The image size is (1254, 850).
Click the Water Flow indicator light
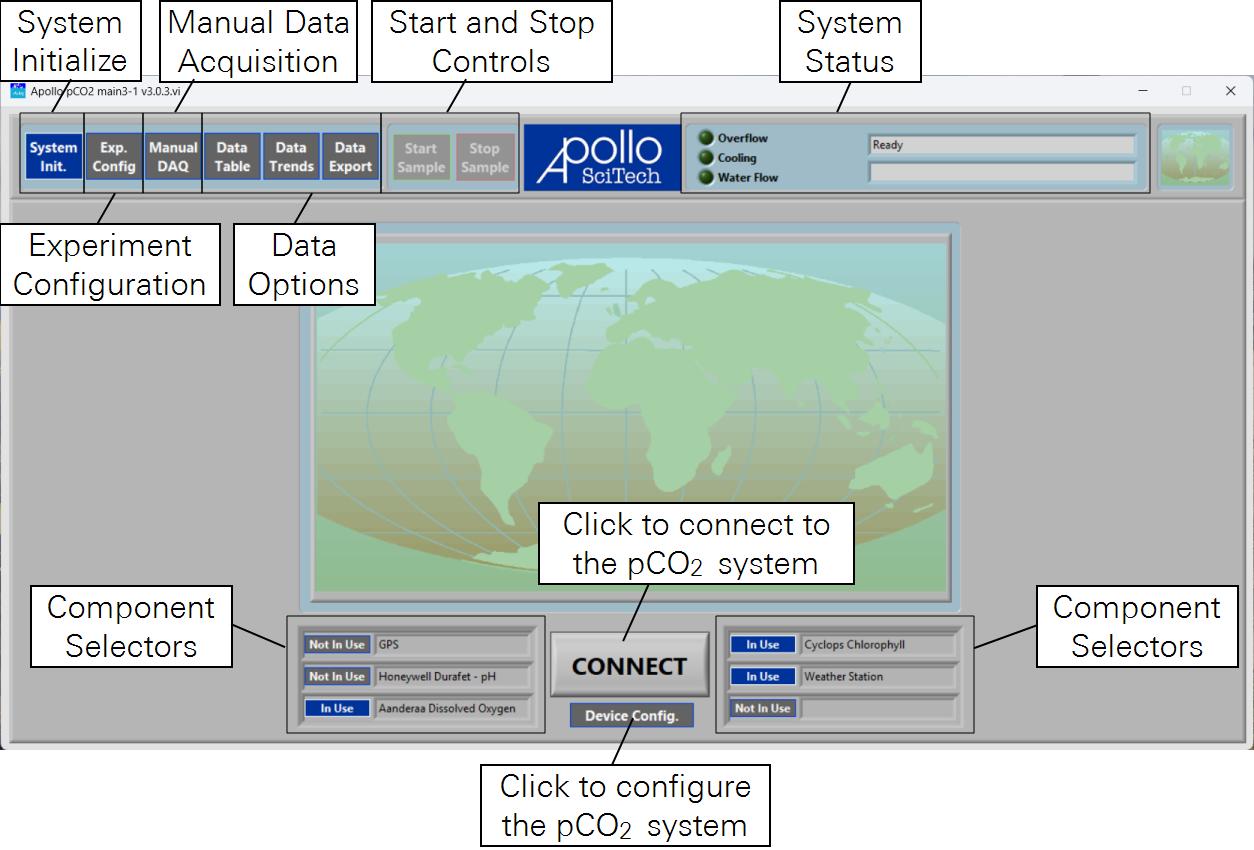(706, 178)
